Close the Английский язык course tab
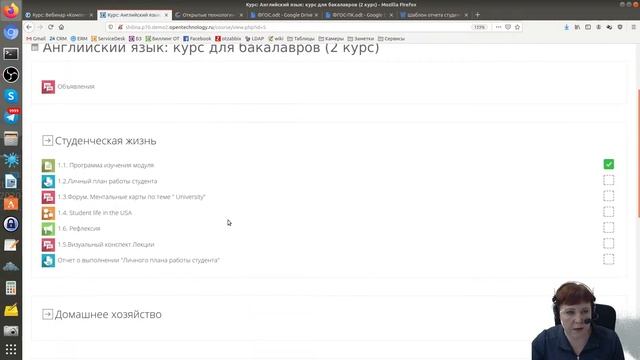 point(166,15)
